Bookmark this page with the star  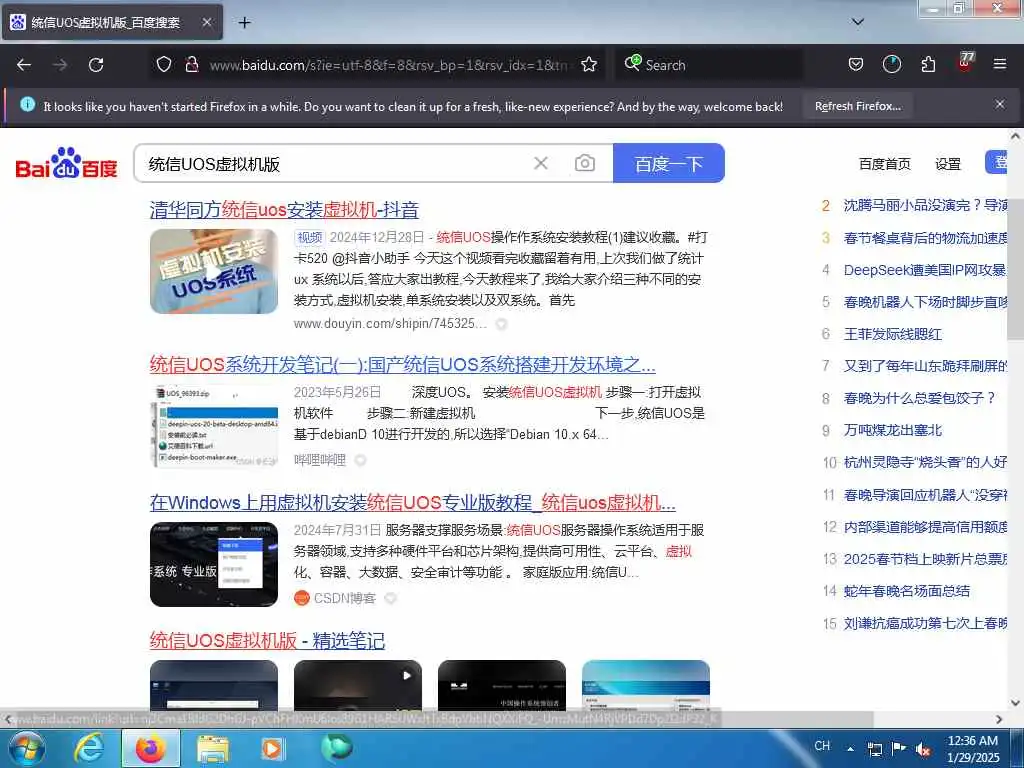589,64
